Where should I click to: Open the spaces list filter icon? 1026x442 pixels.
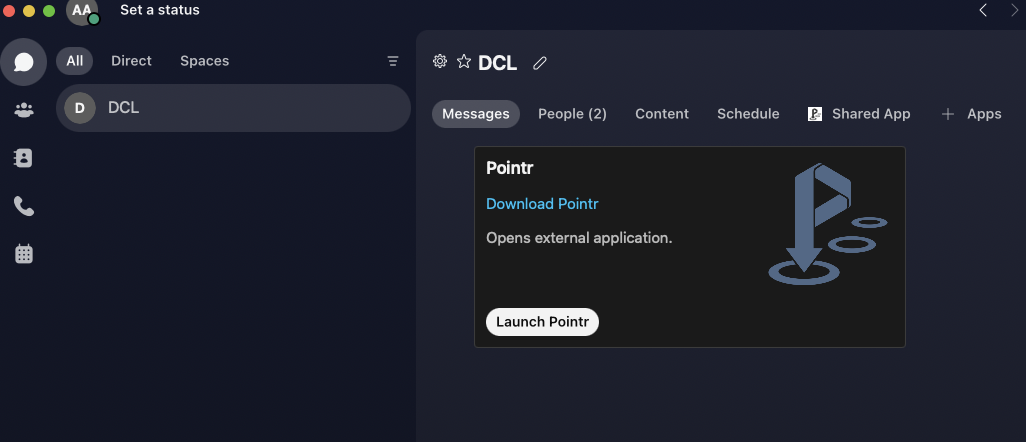[x=393, y=62]
